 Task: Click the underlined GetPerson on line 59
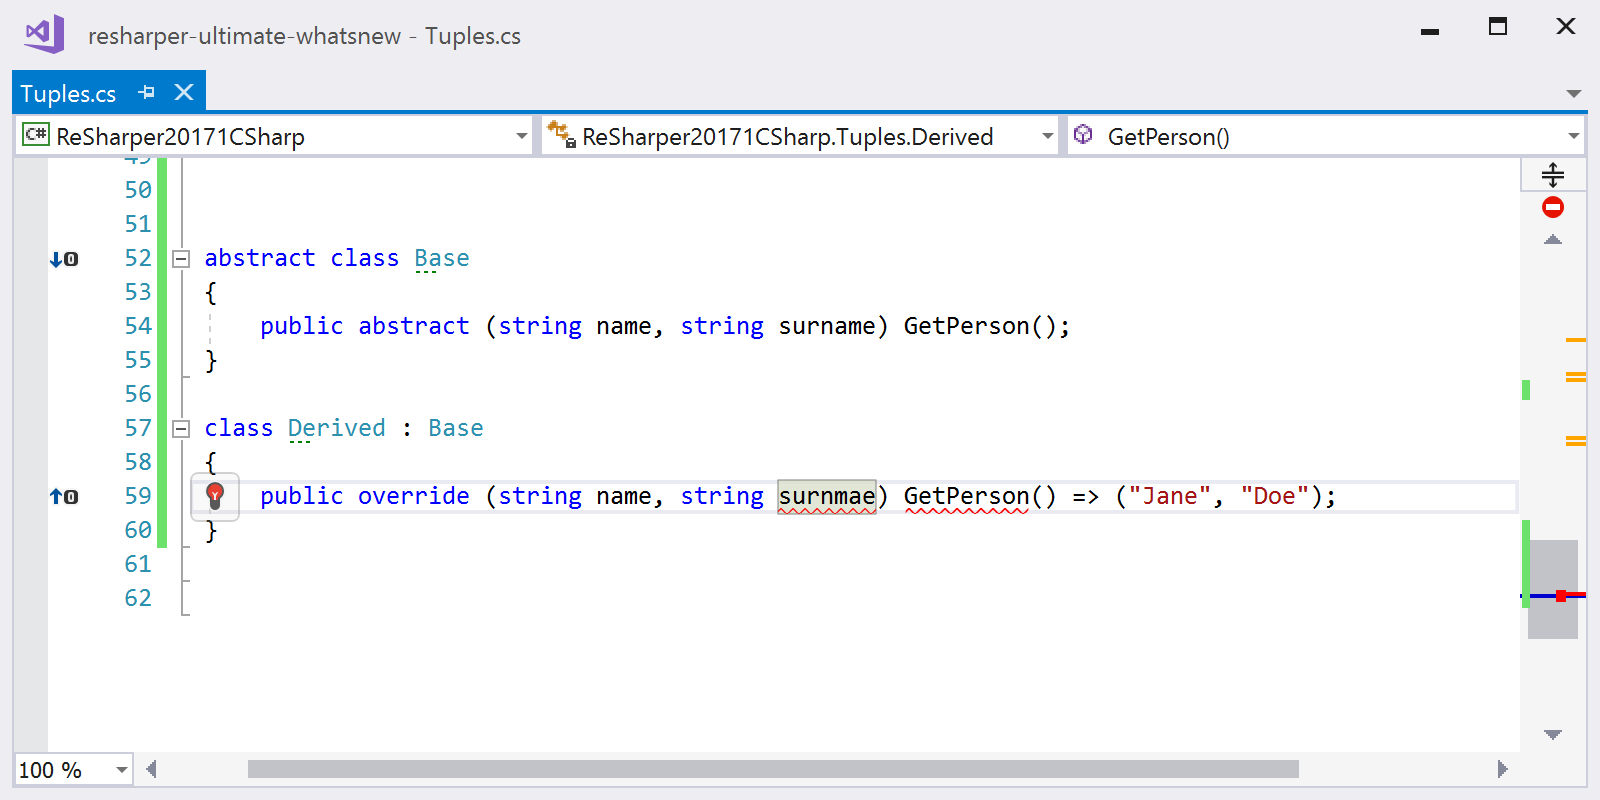(x=967, y=496)
